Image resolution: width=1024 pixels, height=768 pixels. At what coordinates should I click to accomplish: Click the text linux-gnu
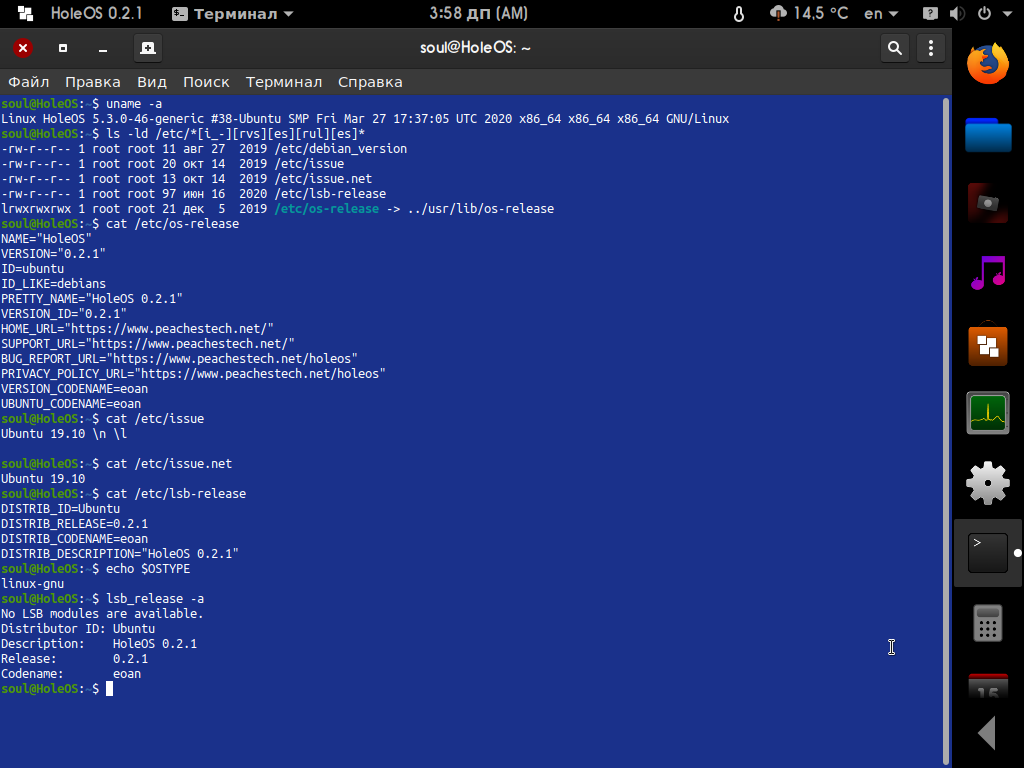[33, 584]
